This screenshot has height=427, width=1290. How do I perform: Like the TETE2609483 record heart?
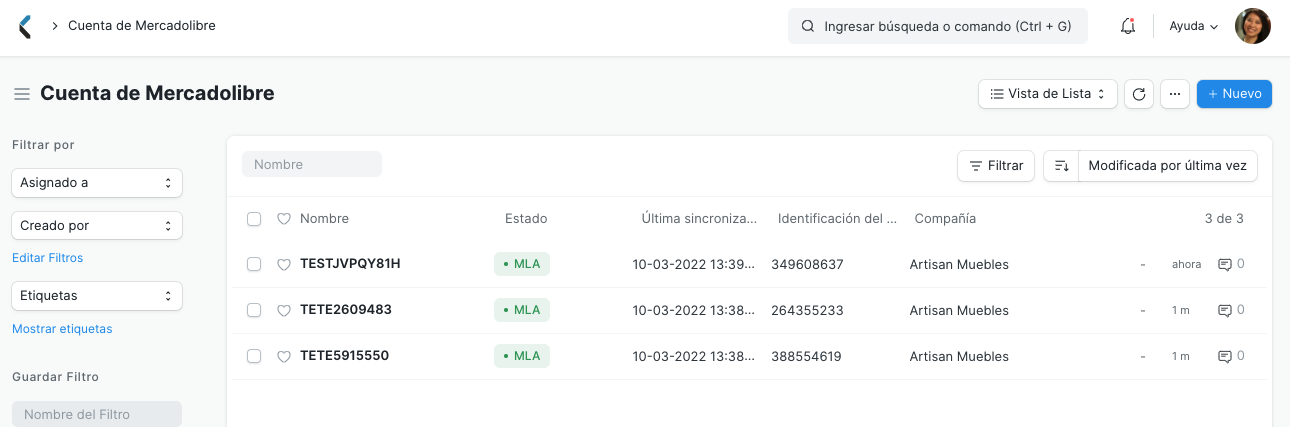tap(283, 311)
